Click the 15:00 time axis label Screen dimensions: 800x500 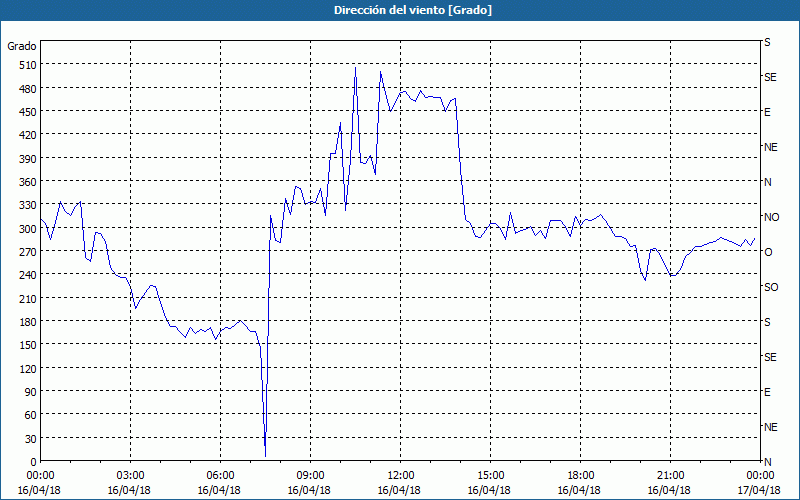pyautogui.click(x=490, y=476)
